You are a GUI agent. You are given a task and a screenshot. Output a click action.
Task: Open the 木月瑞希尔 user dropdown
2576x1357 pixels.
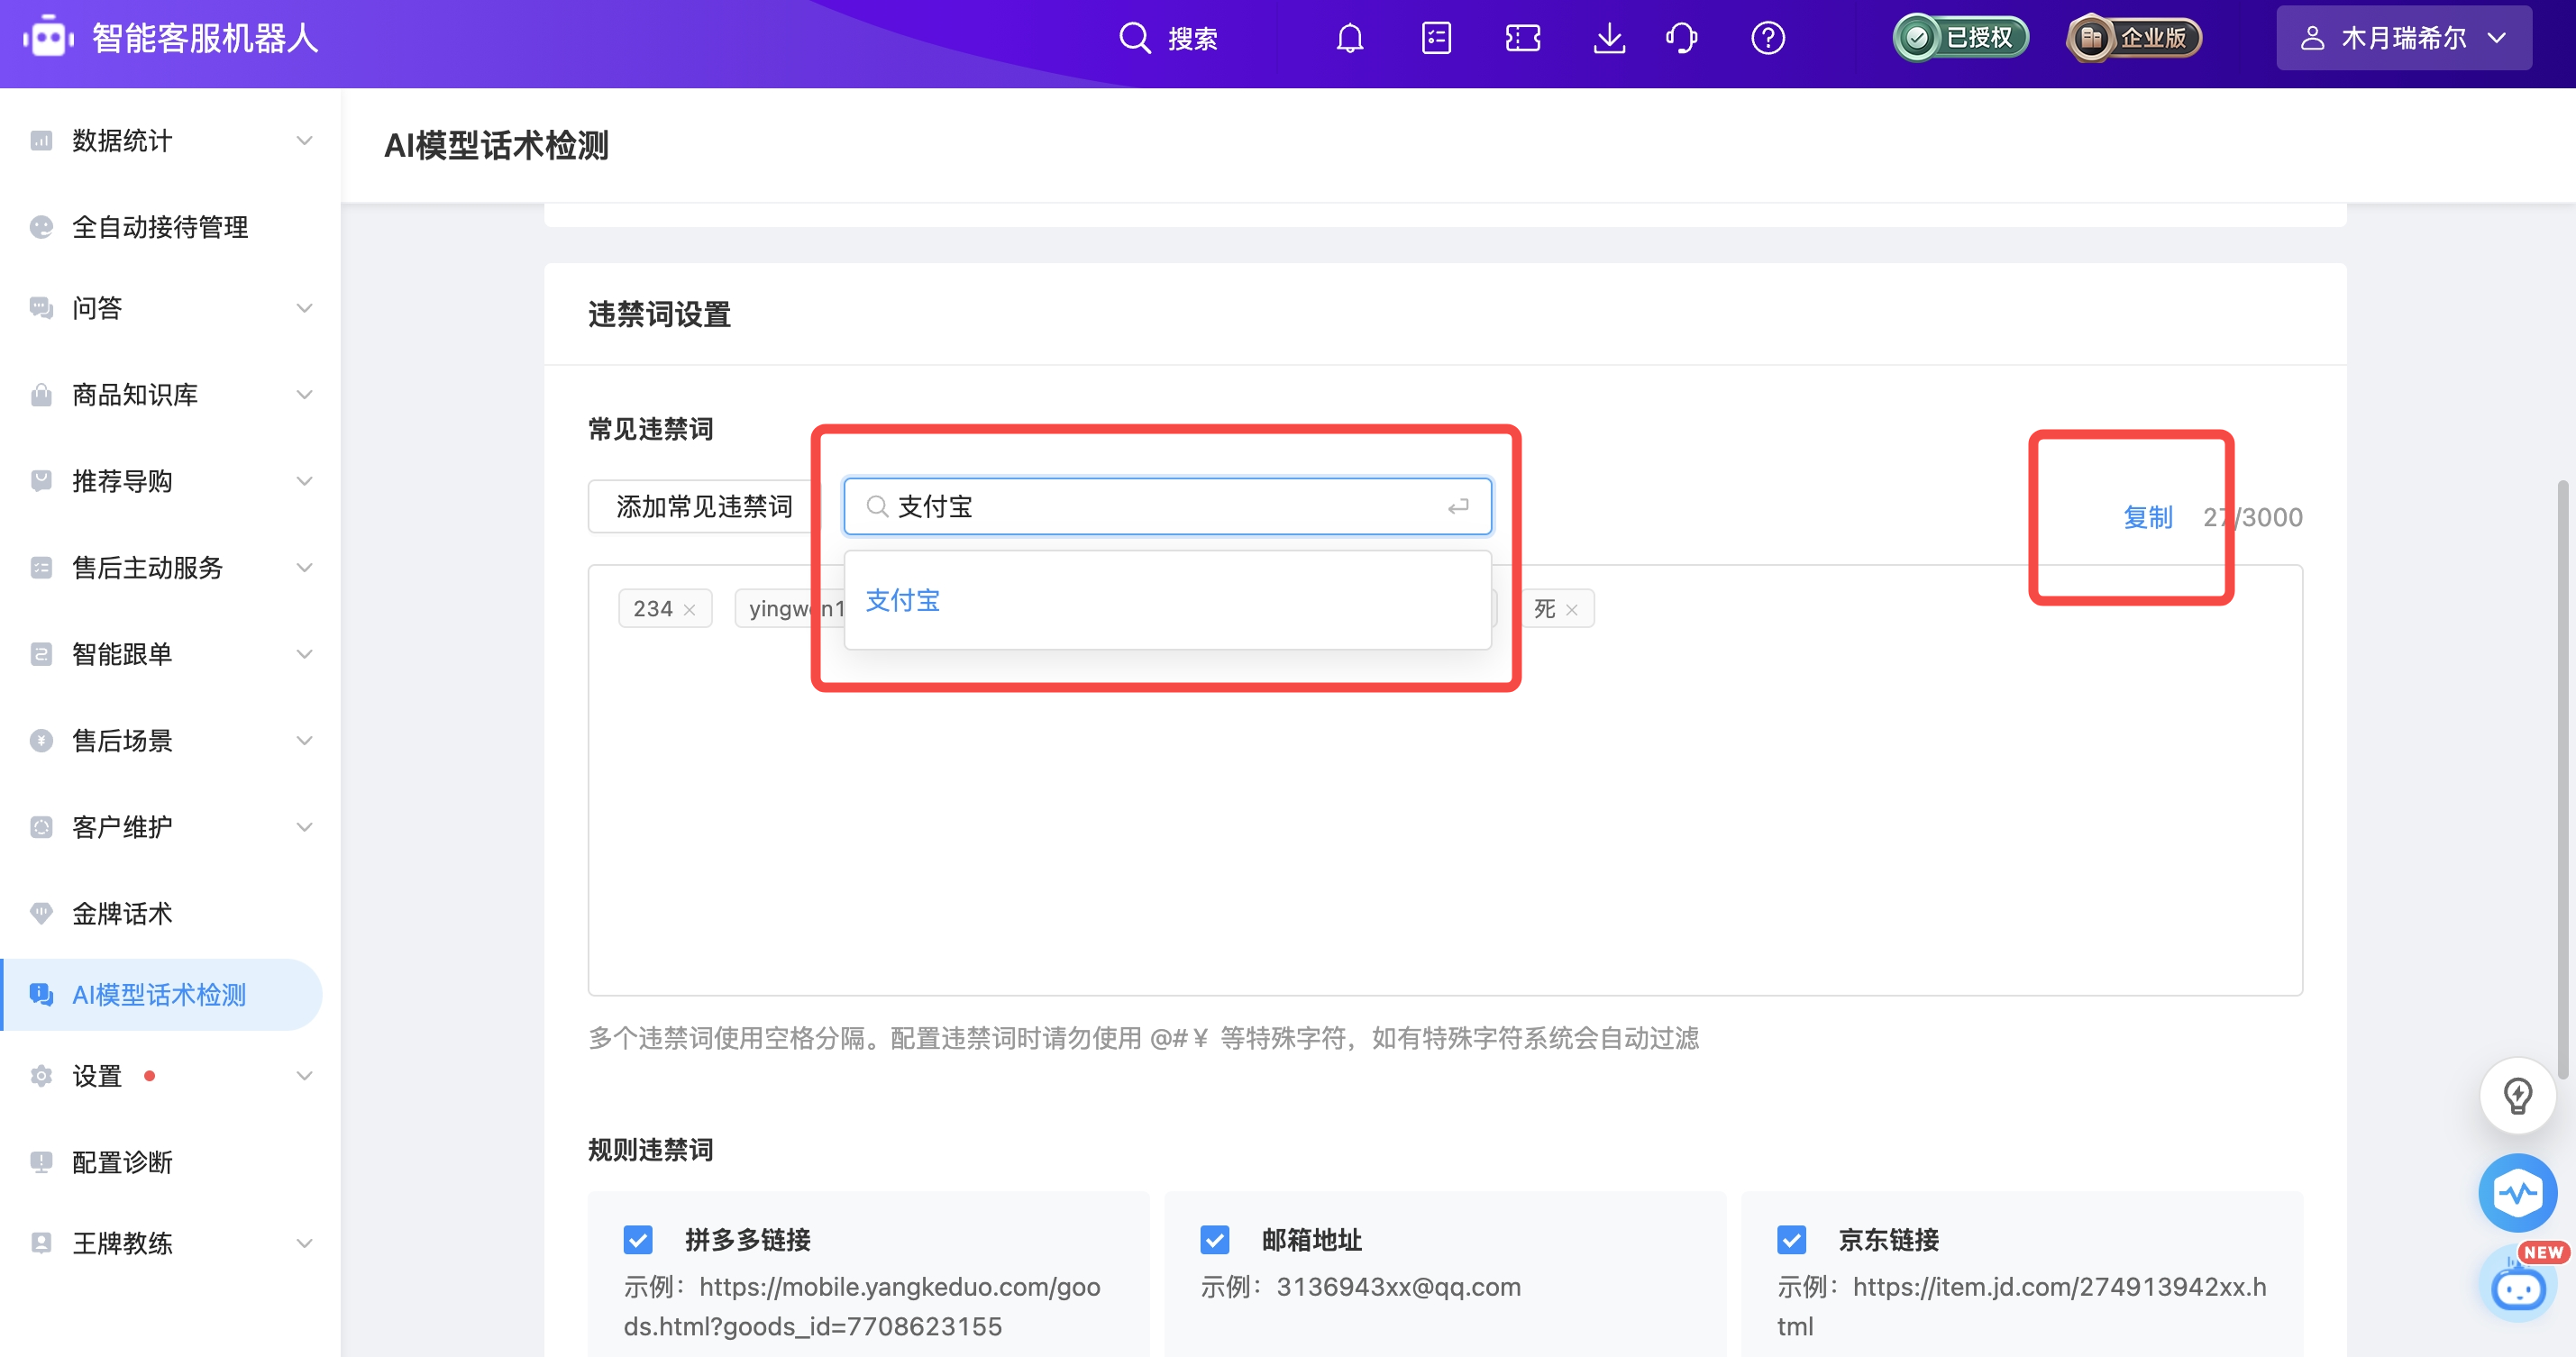coord(2404,38)
